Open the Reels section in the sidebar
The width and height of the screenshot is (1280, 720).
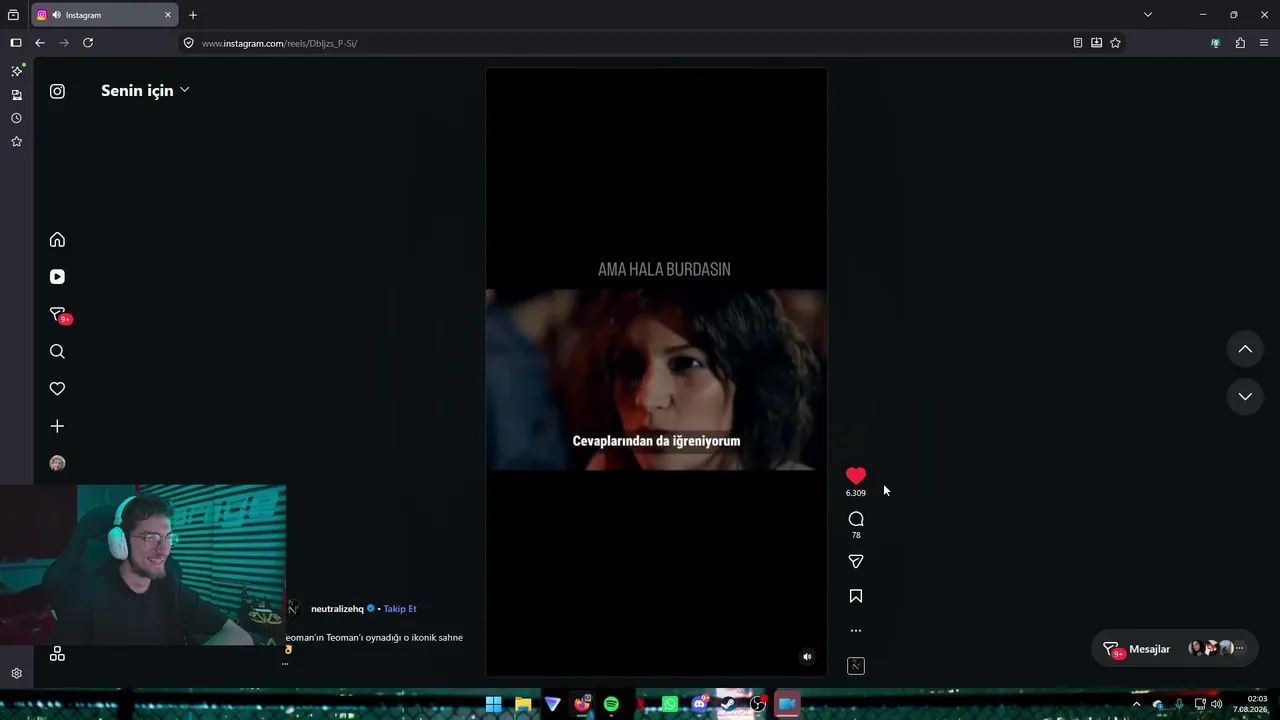point(57,277)
